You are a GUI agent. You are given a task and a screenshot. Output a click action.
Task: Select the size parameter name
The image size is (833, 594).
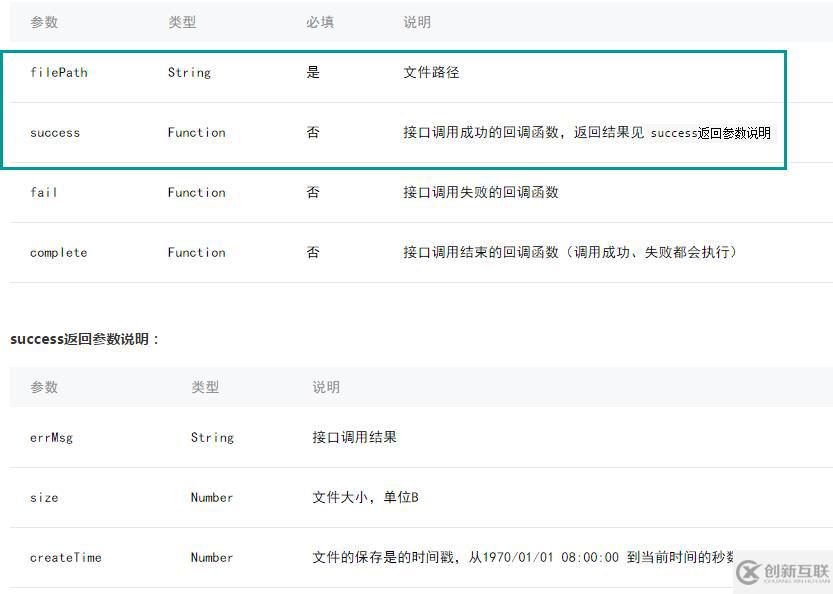click(x=44, y=497)
